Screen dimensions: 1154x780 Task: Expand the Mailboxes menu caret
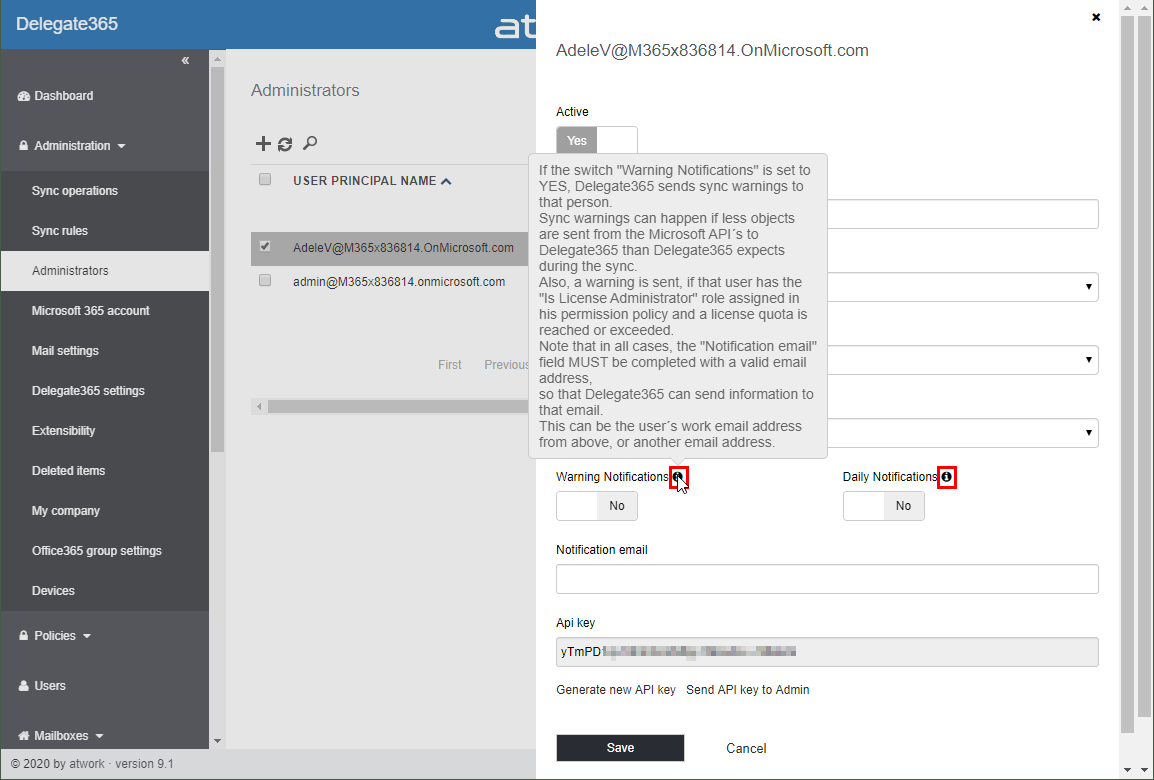coord(99,737)
